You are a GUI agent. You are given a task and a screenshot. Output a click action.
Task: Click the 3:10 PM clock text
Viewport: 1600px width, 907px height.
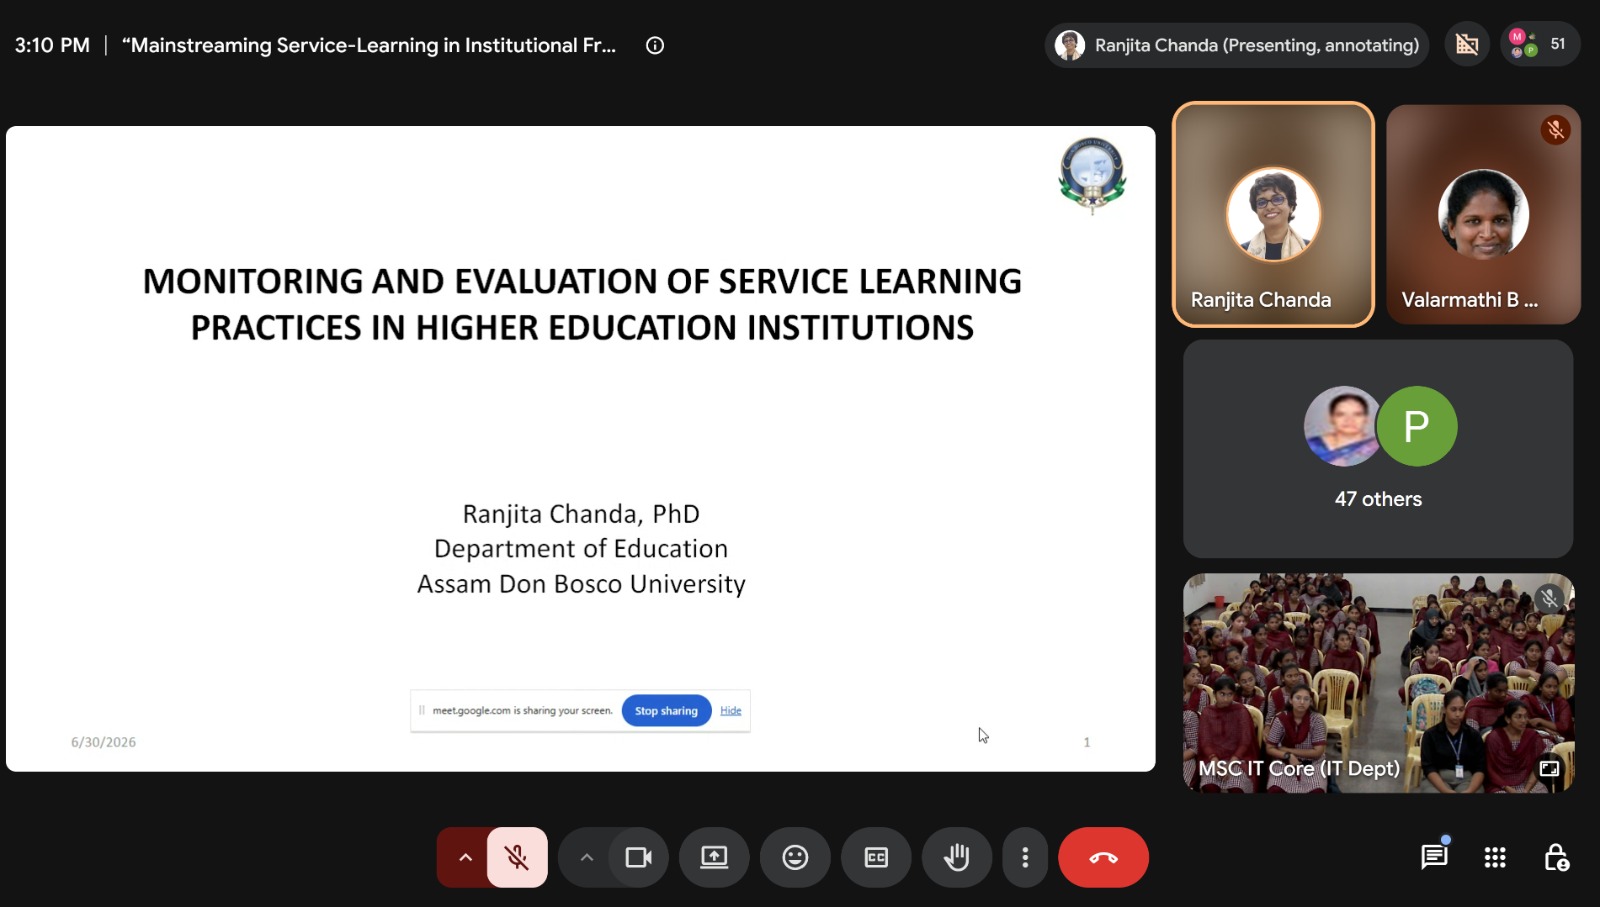52,45
